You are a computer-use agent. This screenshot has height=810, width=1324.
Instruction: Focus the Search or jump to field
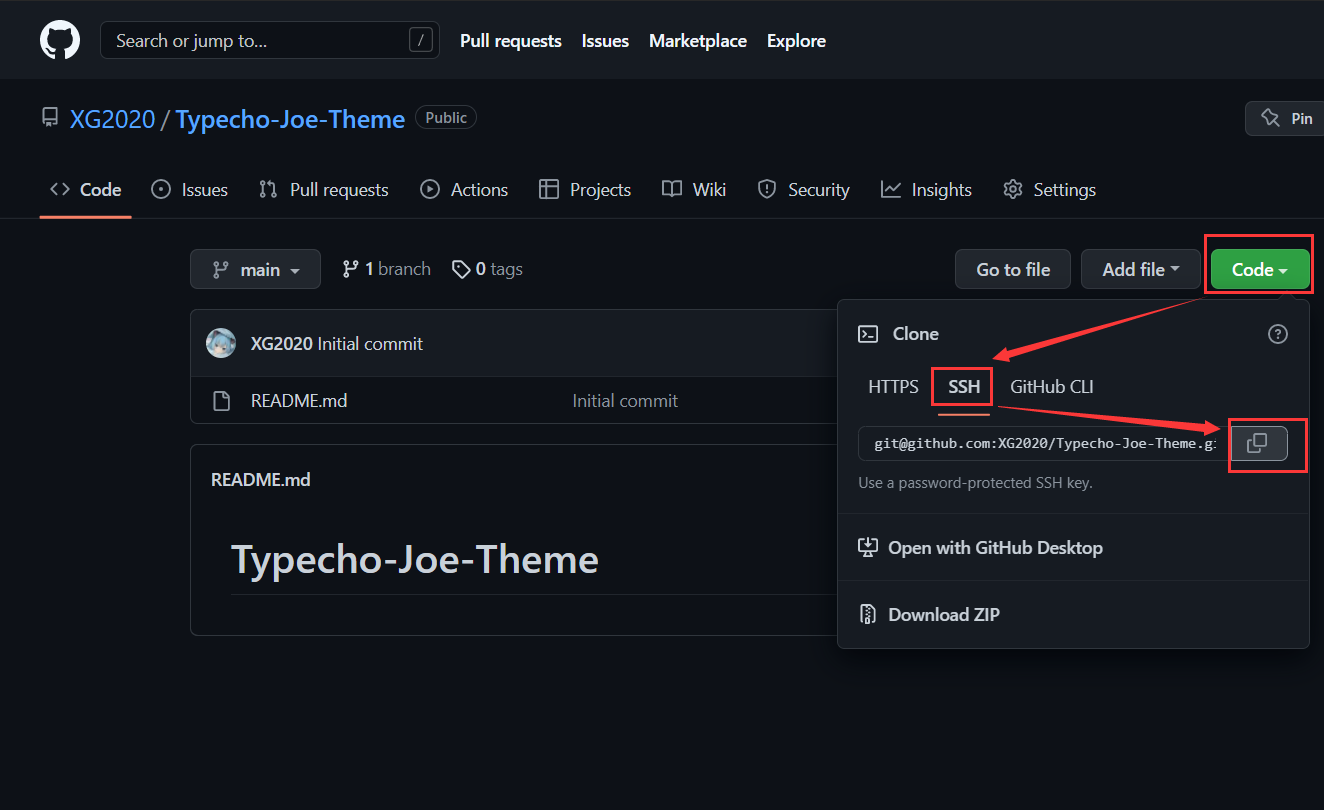(270, 40)
